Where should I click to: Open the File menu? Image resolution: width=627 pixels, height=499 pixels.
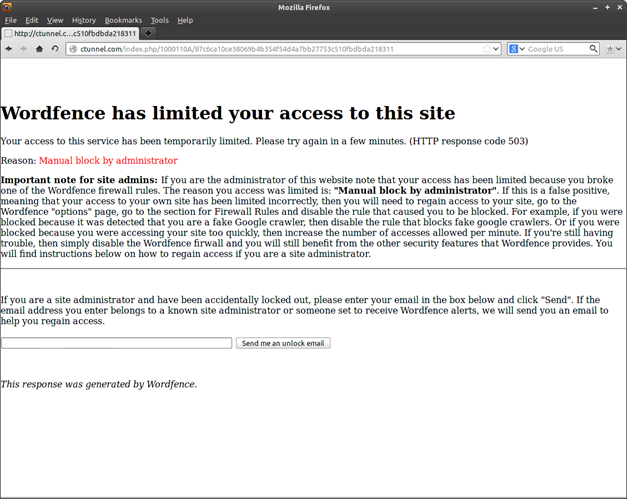click(11, 20)
